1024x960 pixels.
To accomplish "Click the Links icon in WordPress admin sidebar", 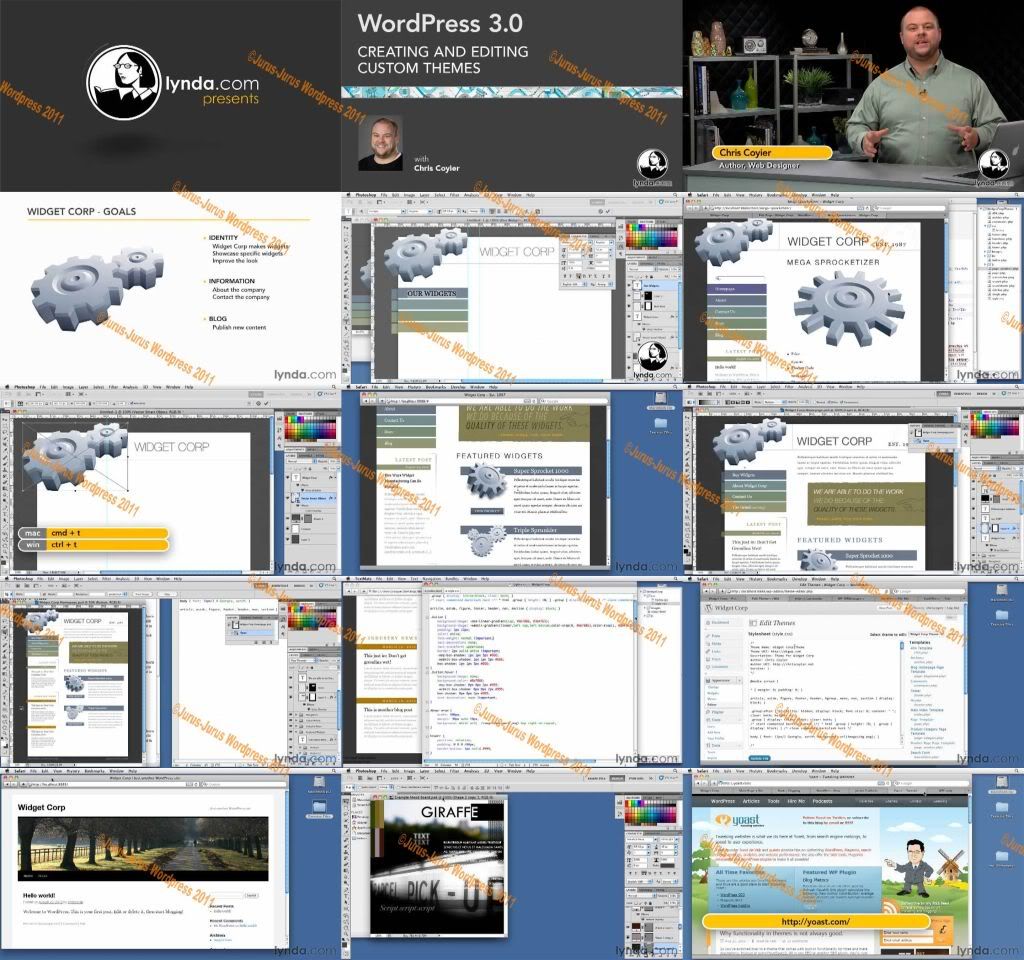I will pyautogui.click(x=707, y=651).
